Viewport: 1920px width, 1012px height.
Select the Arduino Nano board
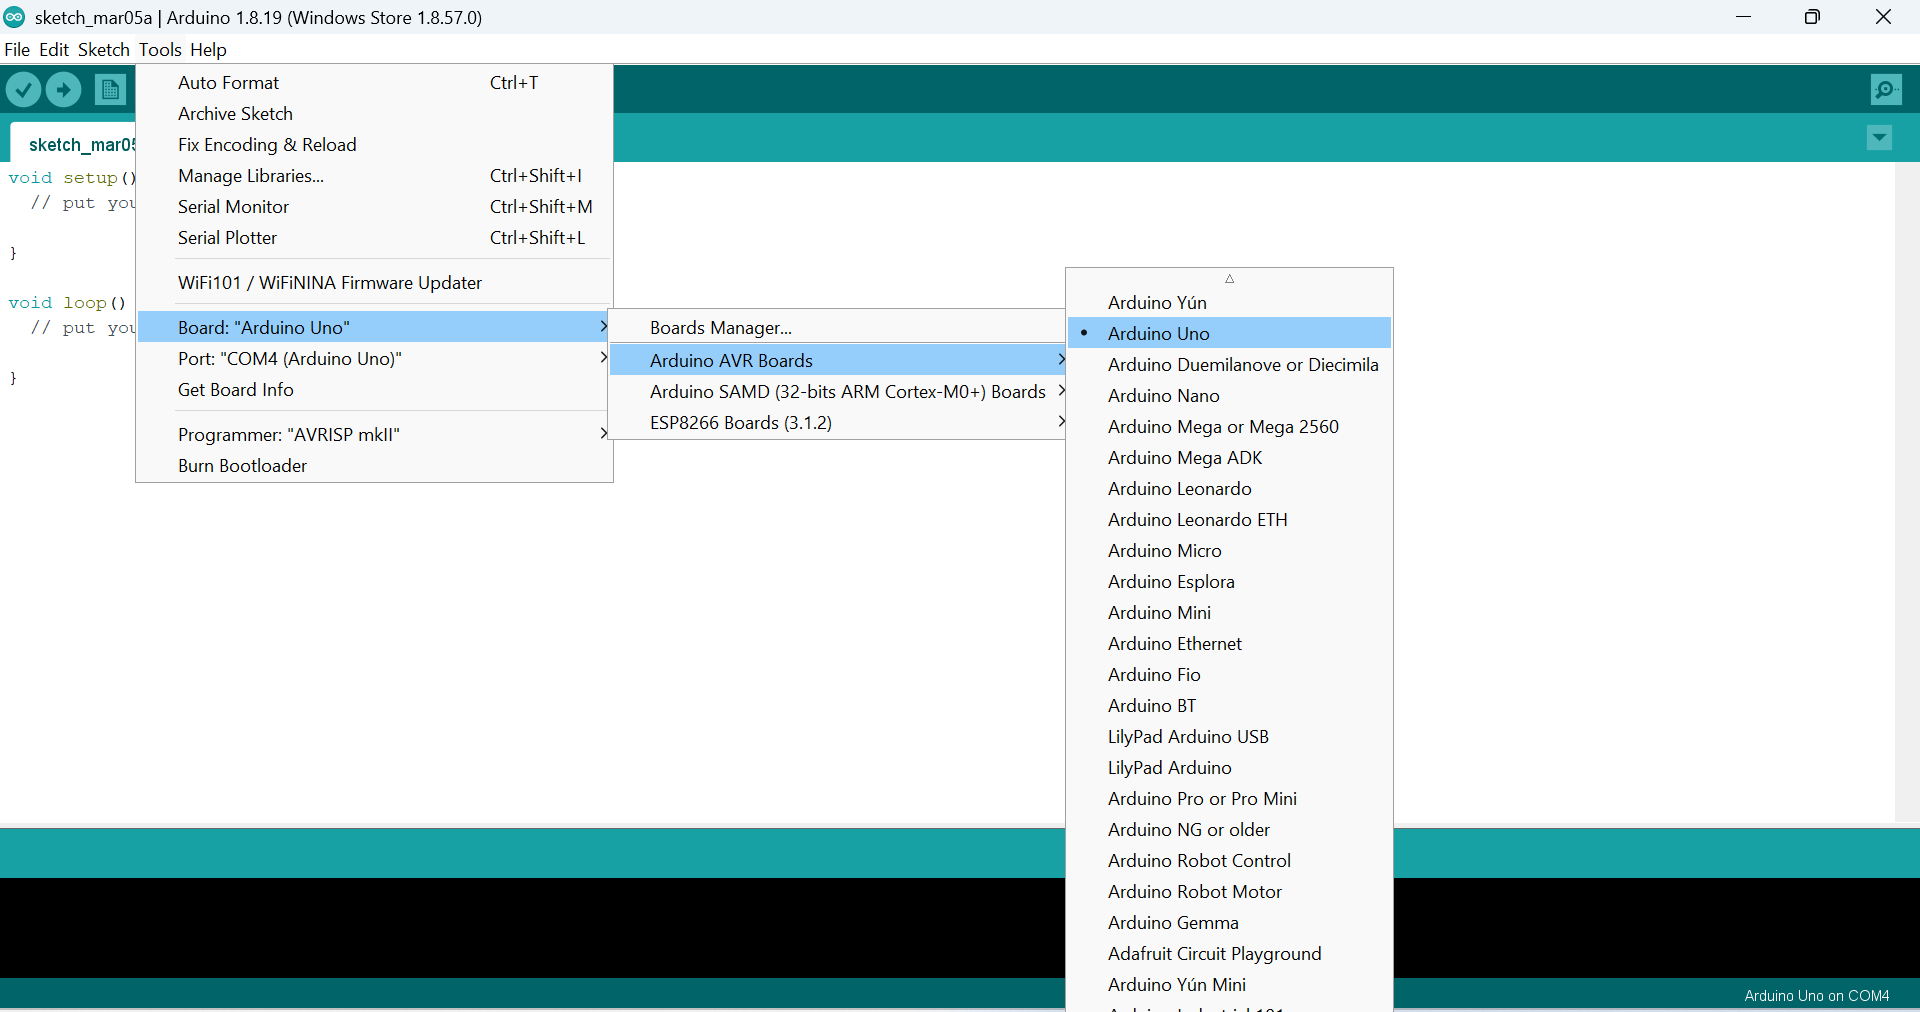click(x=1163, y=395)
